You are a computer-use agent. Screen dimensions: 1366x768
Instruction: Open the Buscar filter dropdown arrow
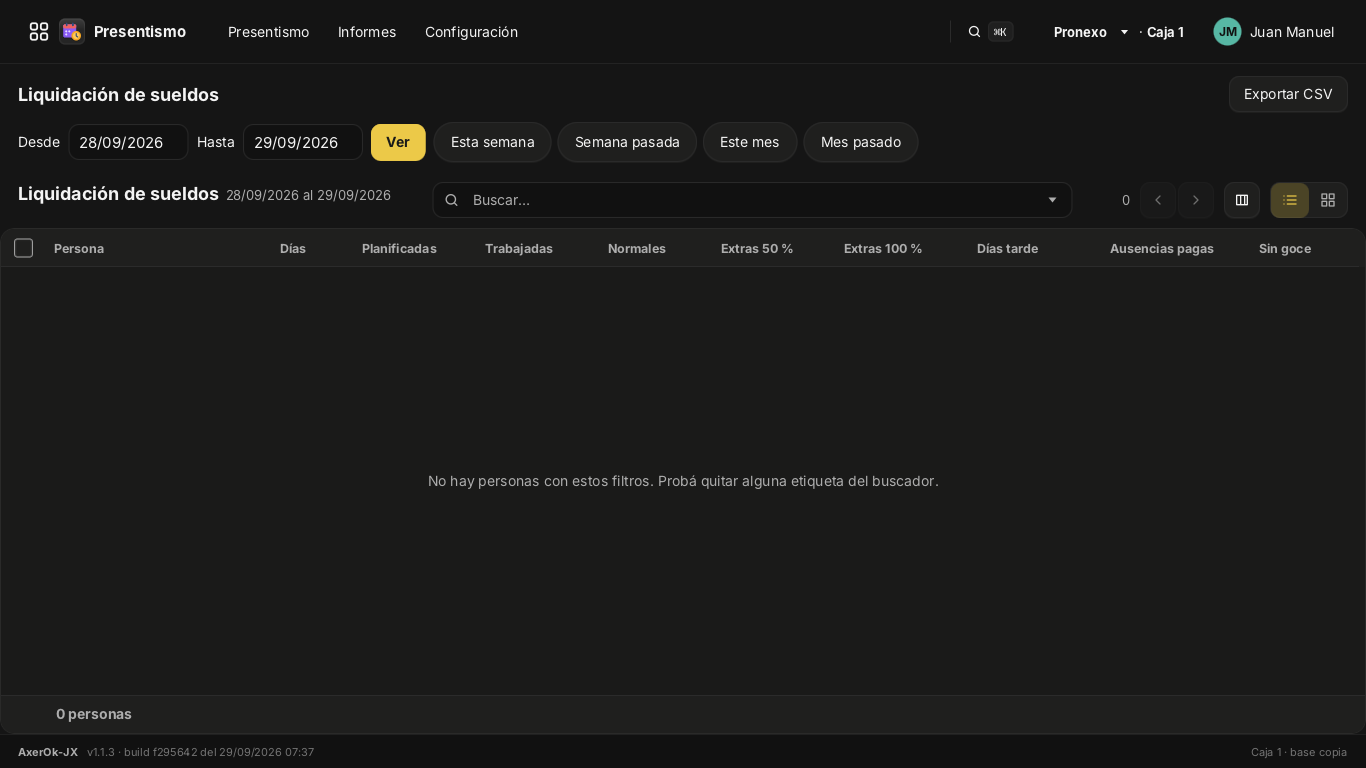pos(1052,200)
